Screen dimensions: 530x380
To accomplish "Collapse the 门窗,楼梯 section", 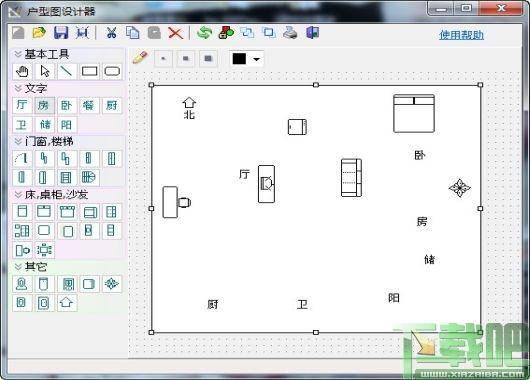I will coord(18,141).
